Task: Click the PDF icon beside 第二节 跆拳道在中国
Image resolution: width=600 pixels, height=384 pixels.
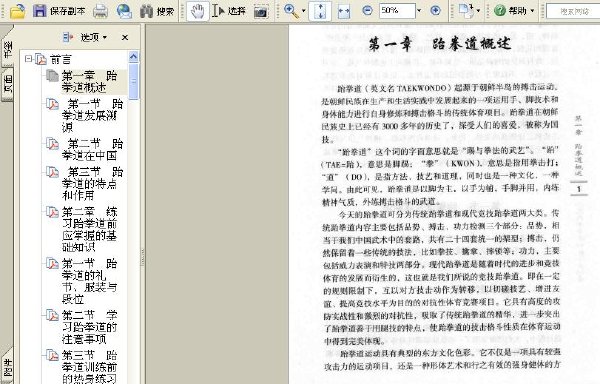Action: pos(52,144)
